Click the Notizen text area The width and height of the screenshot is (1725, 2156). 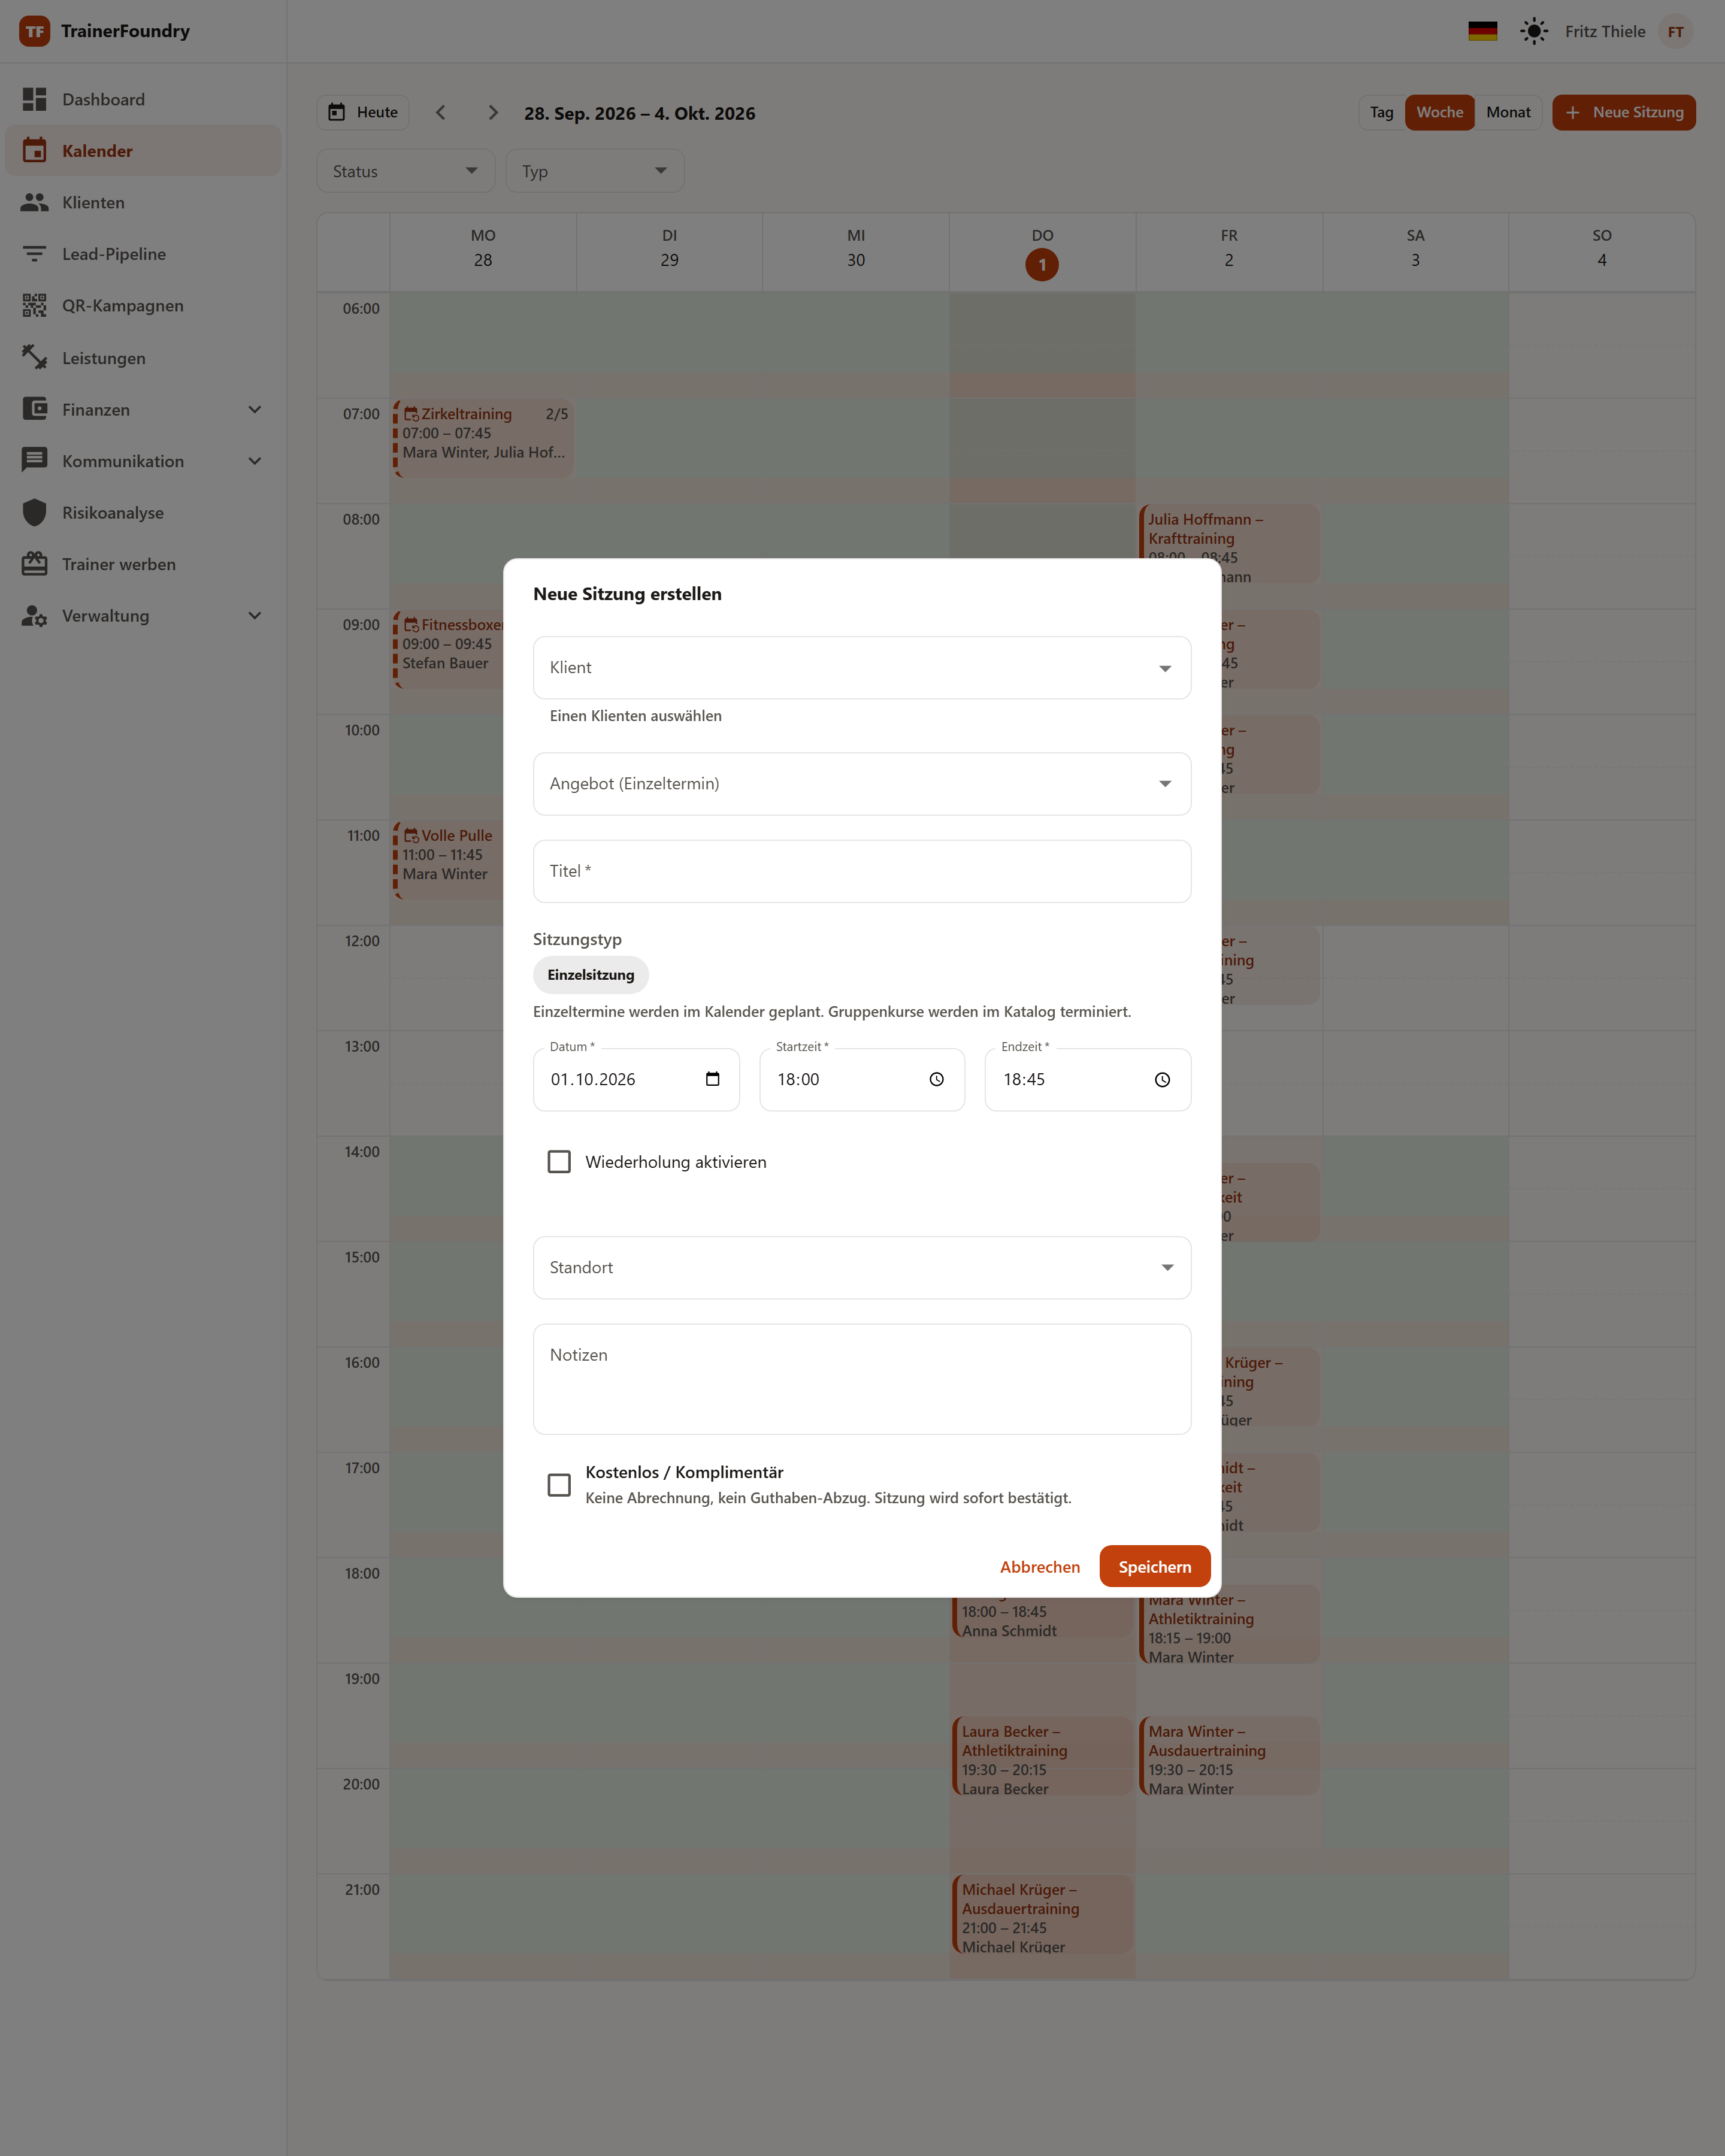[861, 1379]
